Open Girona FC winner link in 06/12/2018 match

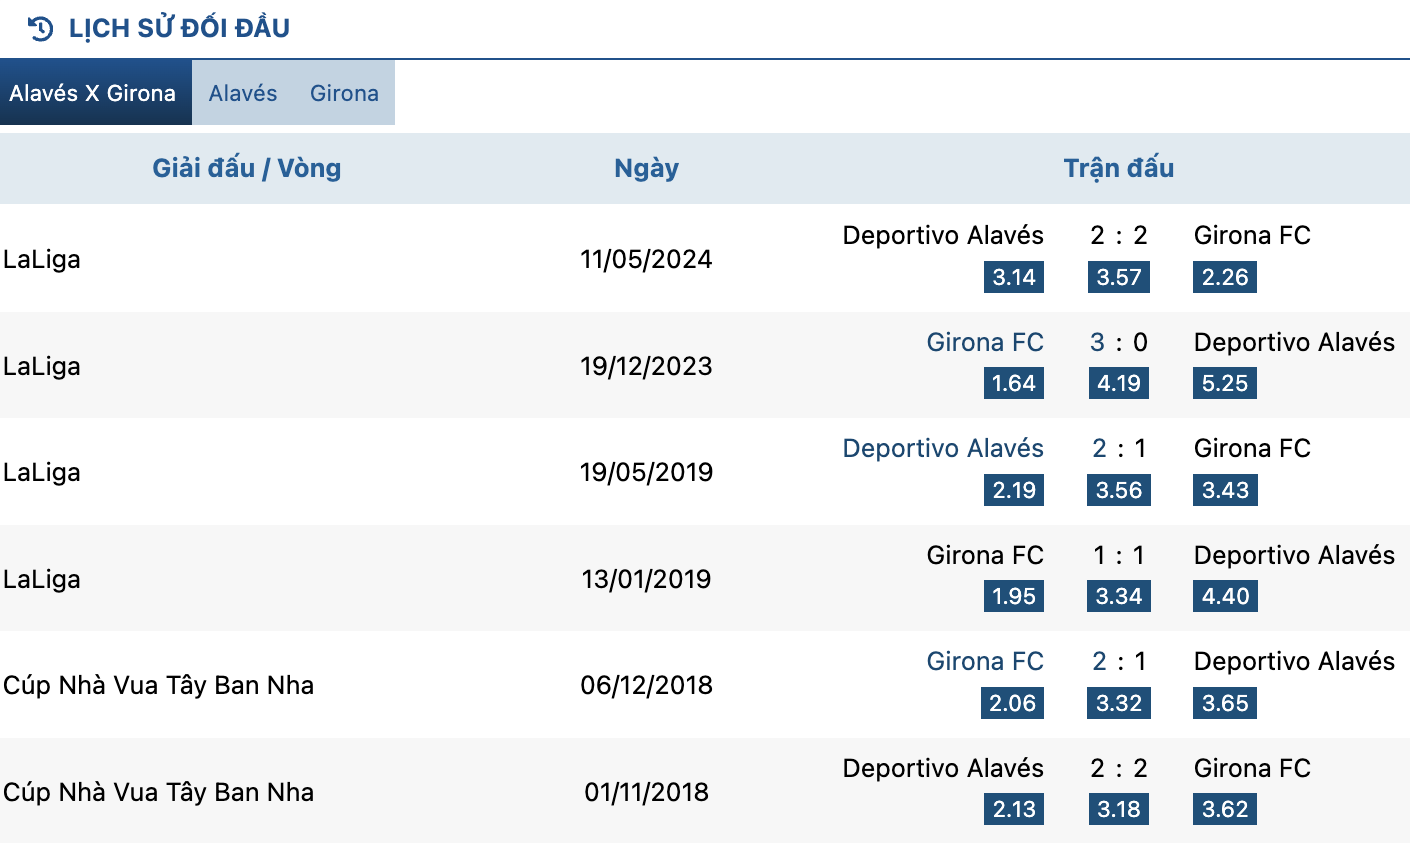coord(985,661)
